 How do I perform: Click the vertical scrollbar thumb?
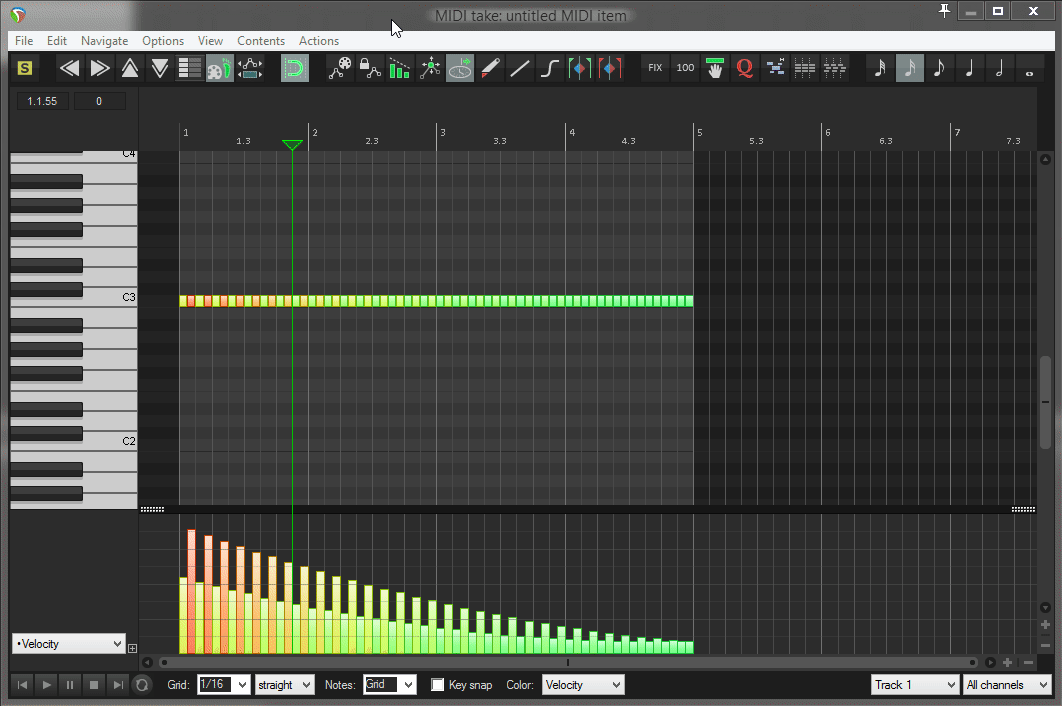point(1046,402)
